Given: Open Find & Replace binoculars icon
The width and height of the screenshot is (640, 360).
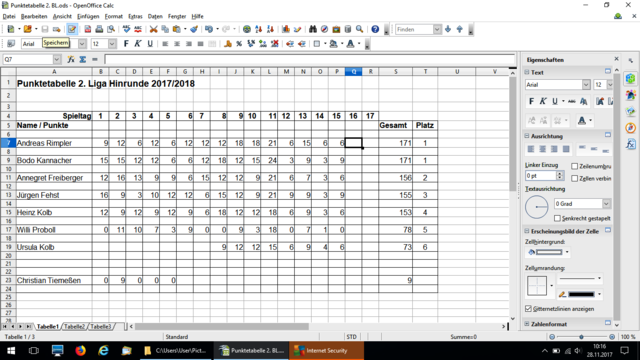Looking at the screenshot, I should pos(313,29).
